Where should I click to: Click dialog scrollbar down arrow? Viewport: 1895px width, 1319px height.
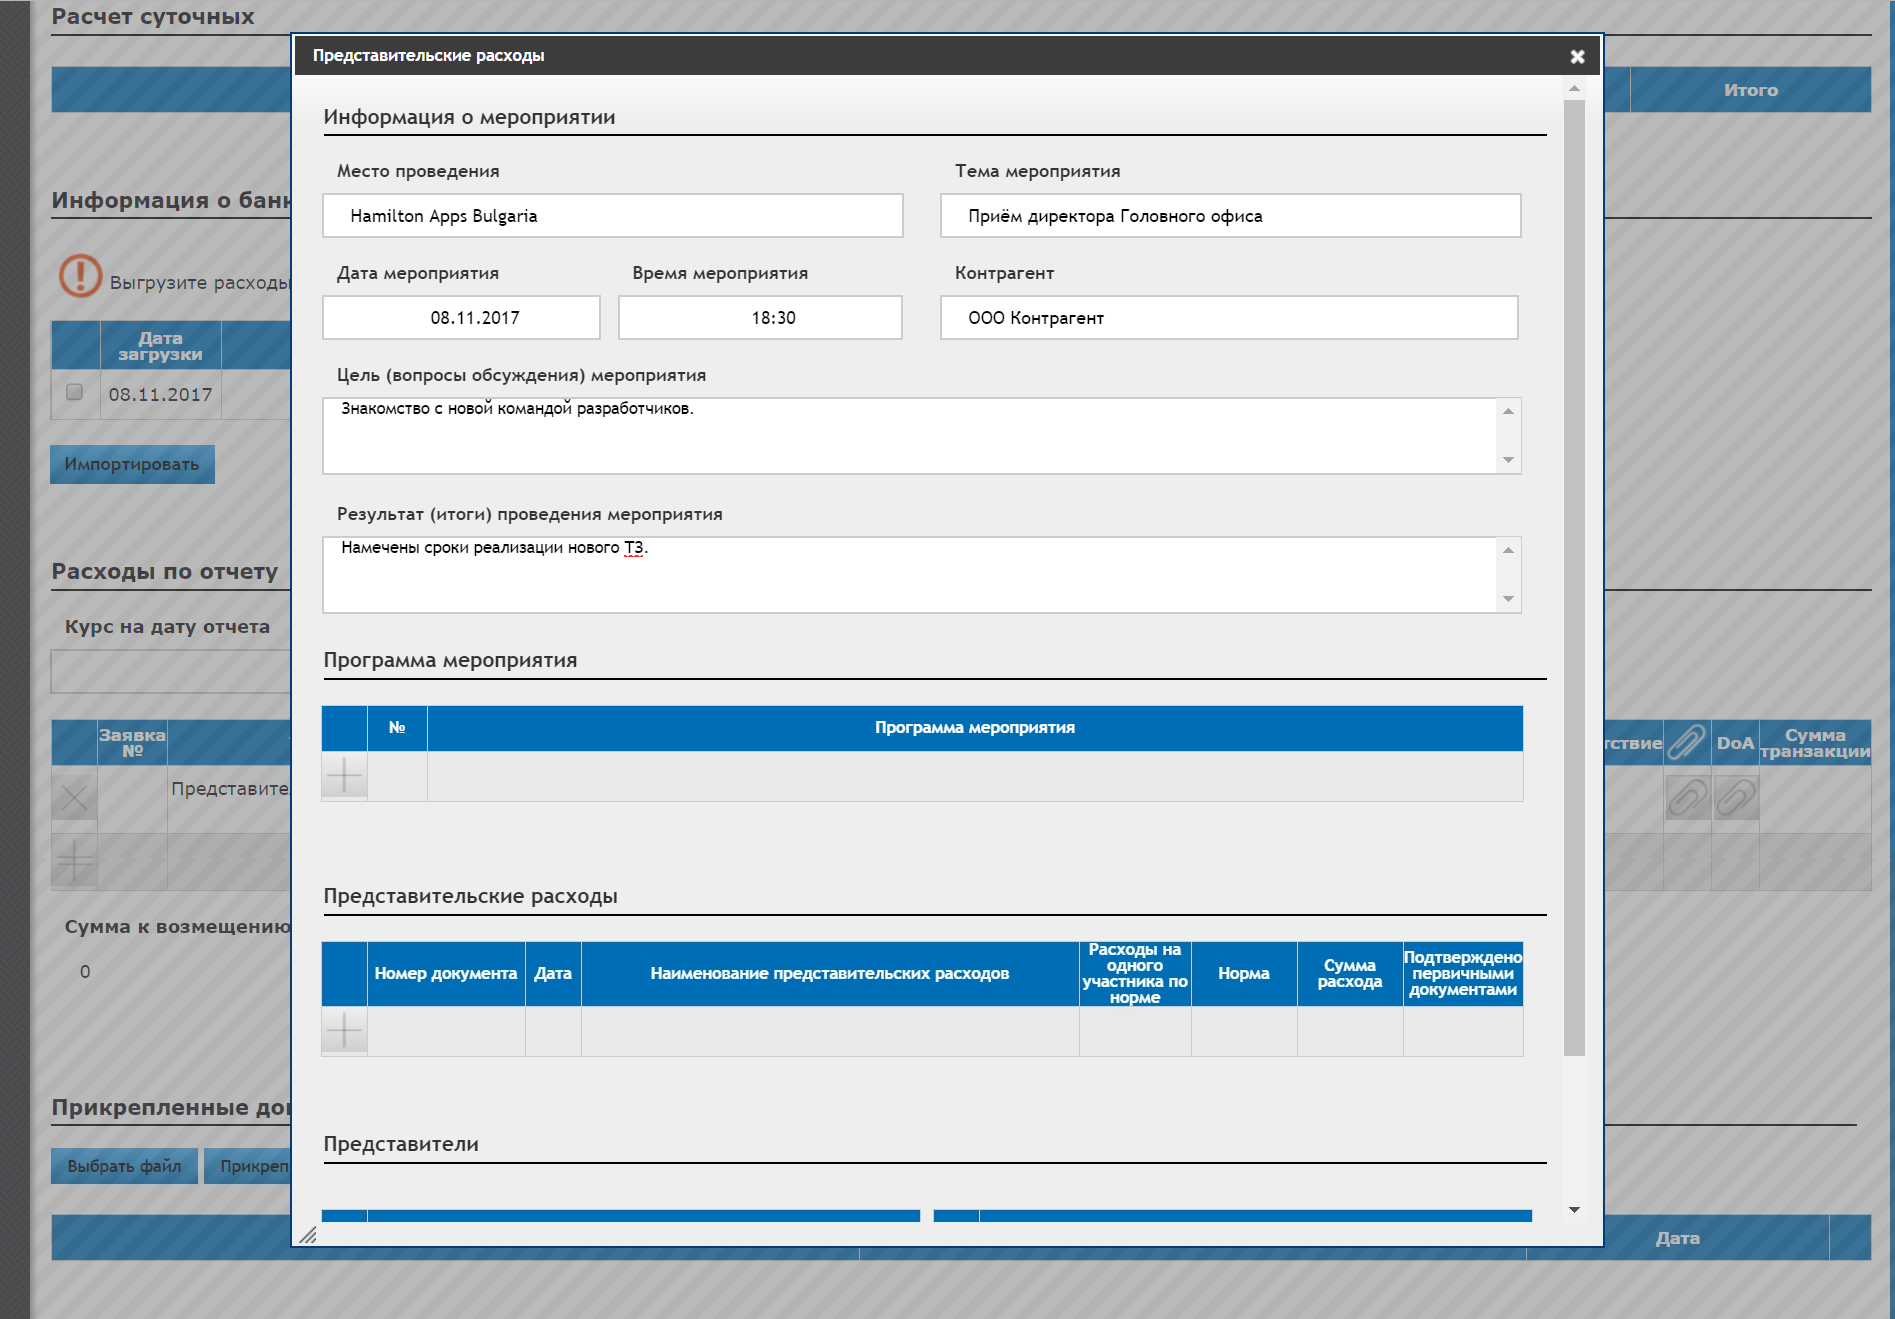pos(1574,1210)
